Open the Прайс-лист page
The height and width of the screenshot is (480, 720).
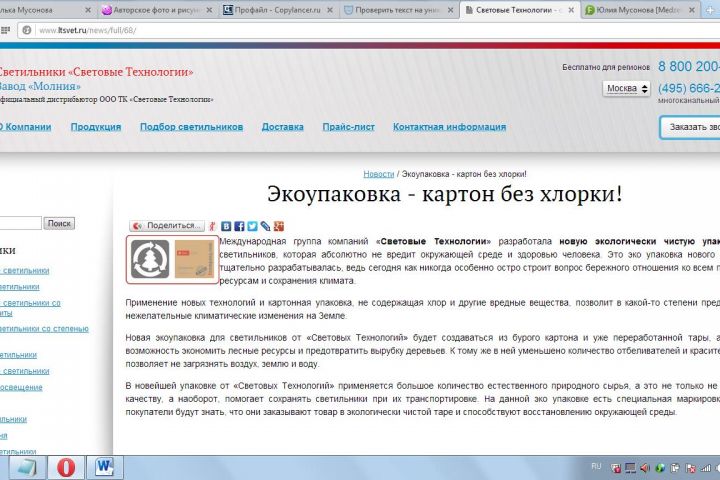(x=349, y=127)
